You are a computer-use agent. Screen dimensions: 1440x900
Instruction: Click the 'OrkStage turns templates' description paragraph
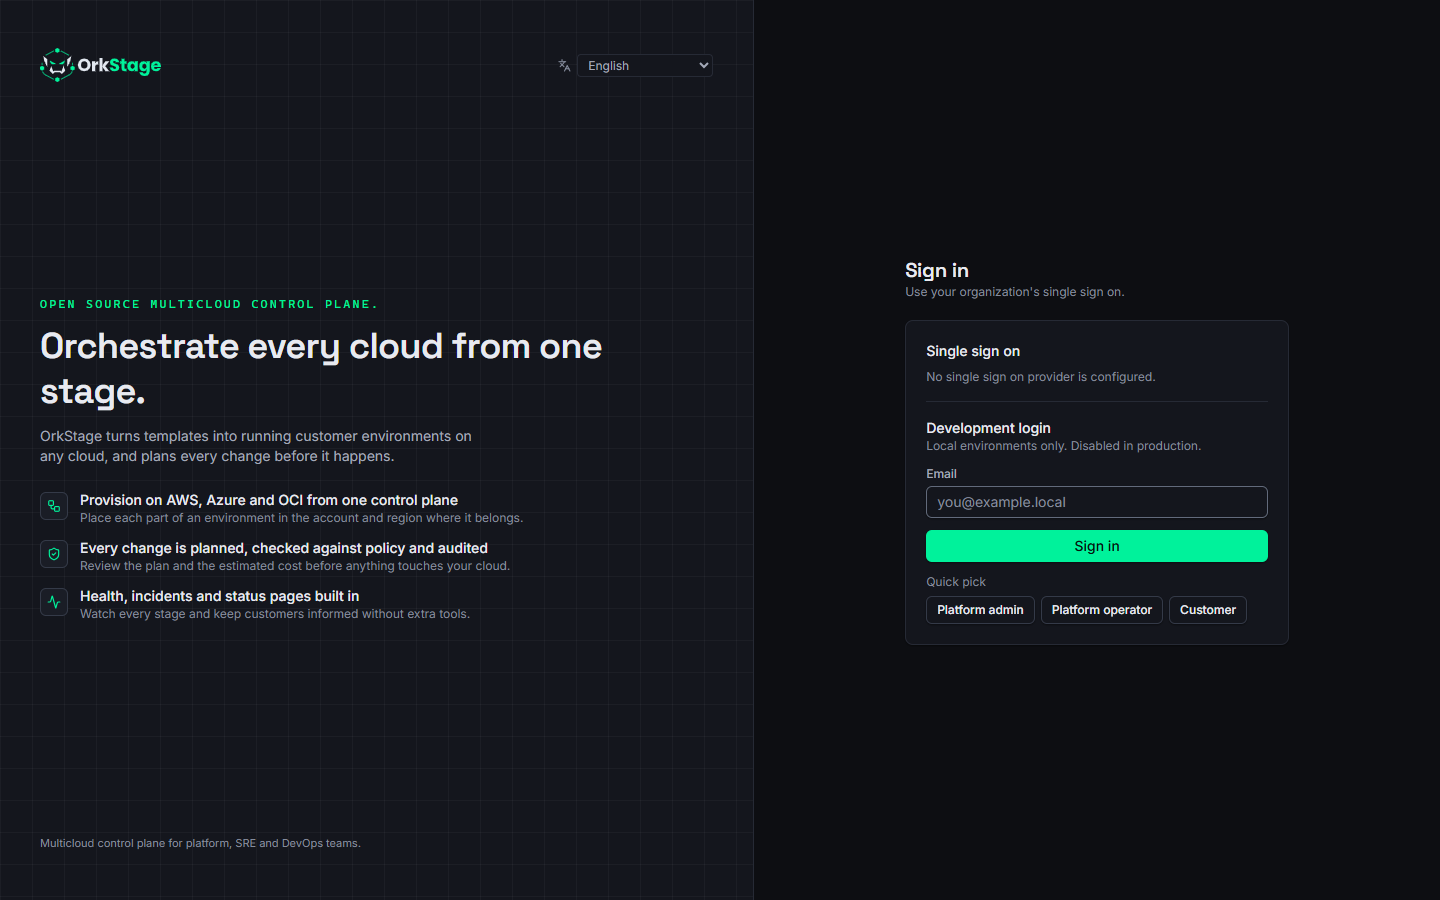pos(256,446)
